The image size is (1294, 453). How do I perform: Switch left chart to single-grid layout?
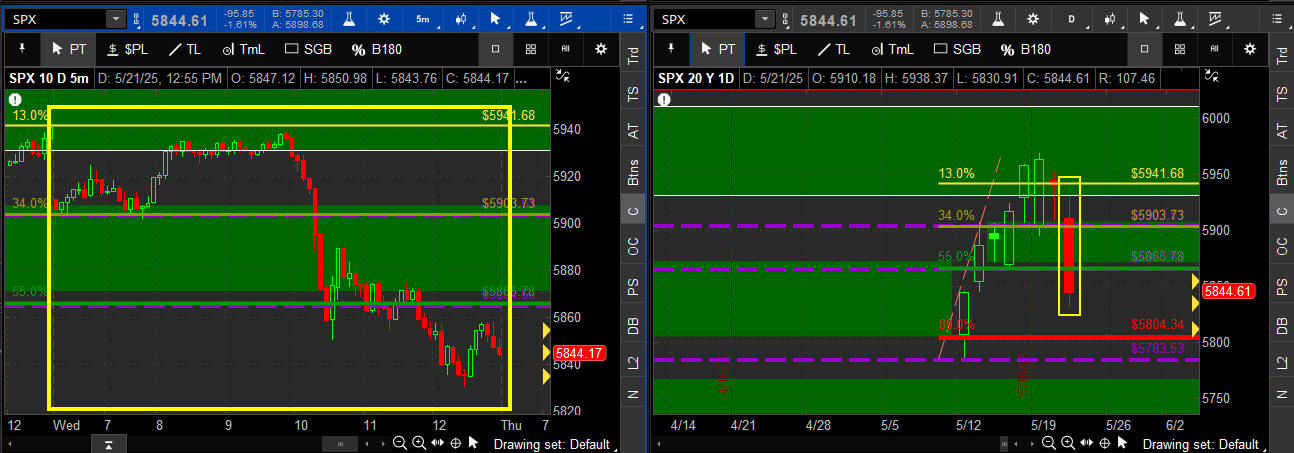point(496,49)
